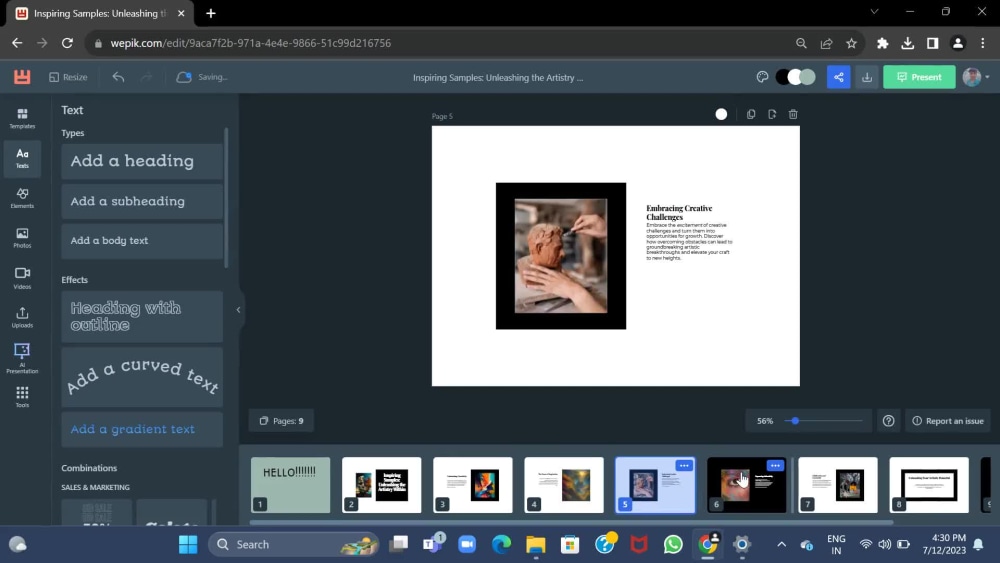Image resolution: width=1000 pixels, height=563 pixels.
Task: Duplicate the current page
Action: [x=751, y=114]
